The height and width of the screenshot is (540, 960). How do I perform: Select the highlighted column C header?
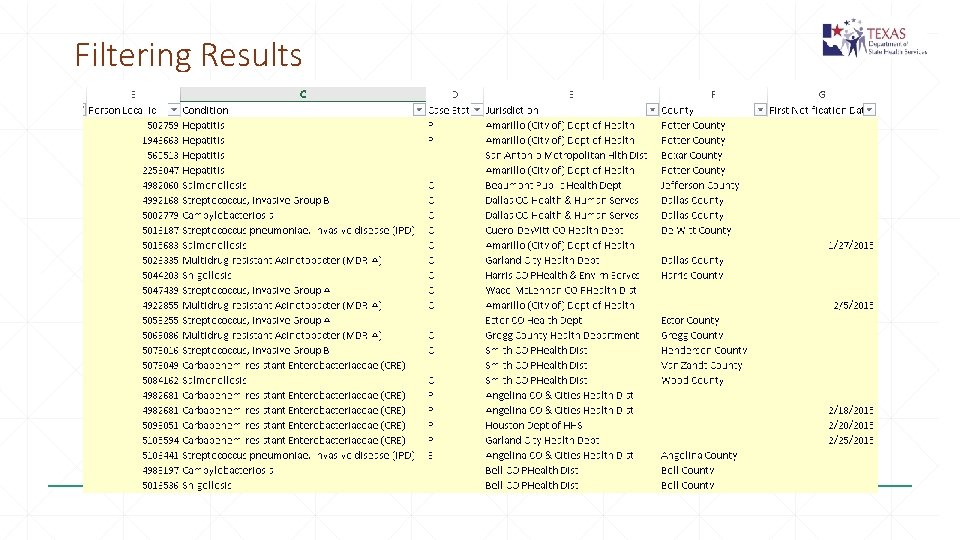pyautogui.click(x=303, y=94)
